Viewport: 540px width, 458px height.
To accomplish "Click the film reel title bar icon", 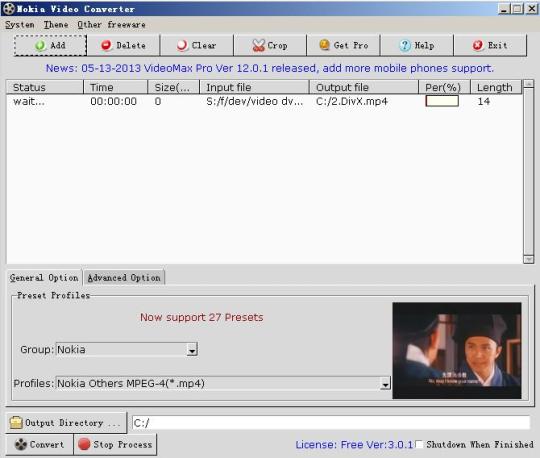I will (x=9, y=9).
